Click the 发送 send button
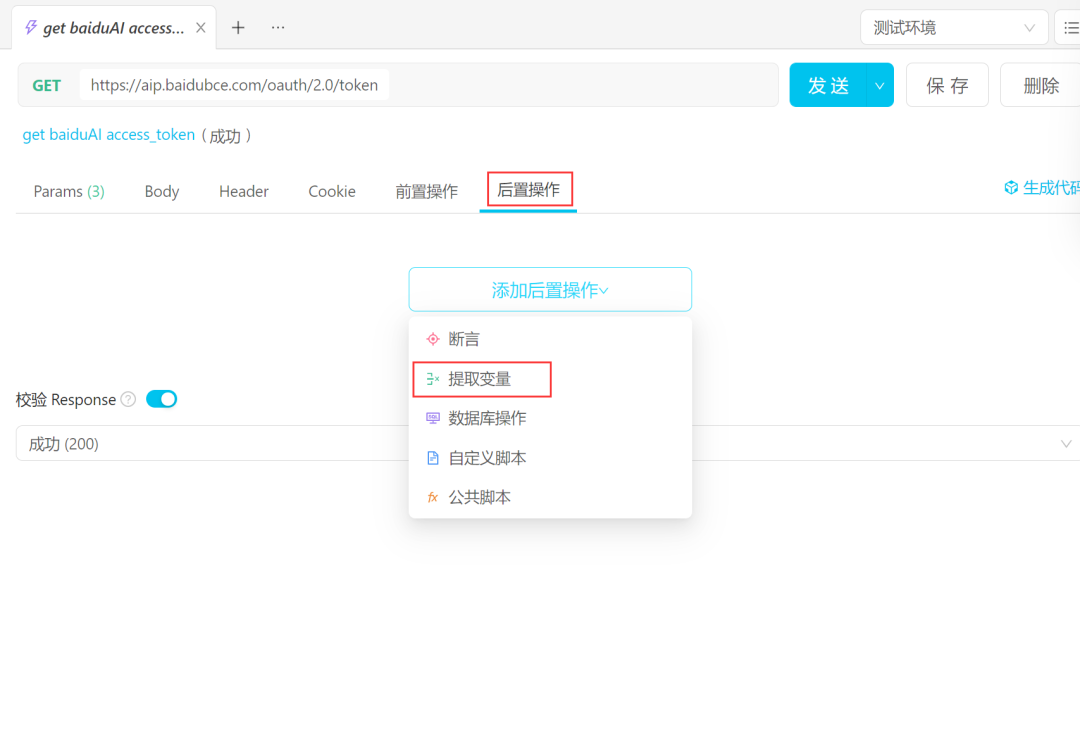Image resolution: width=1080 pixels, height=733 pixels. point(828,85)
